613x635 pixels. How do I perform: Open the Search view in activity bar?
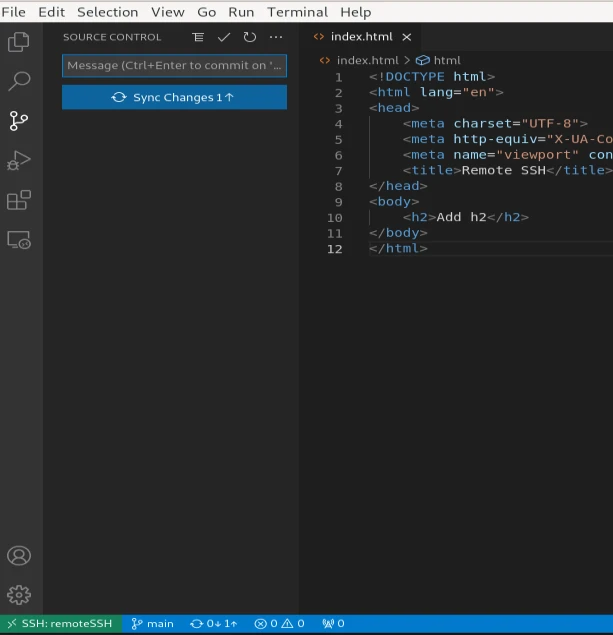tap(19, 81)
